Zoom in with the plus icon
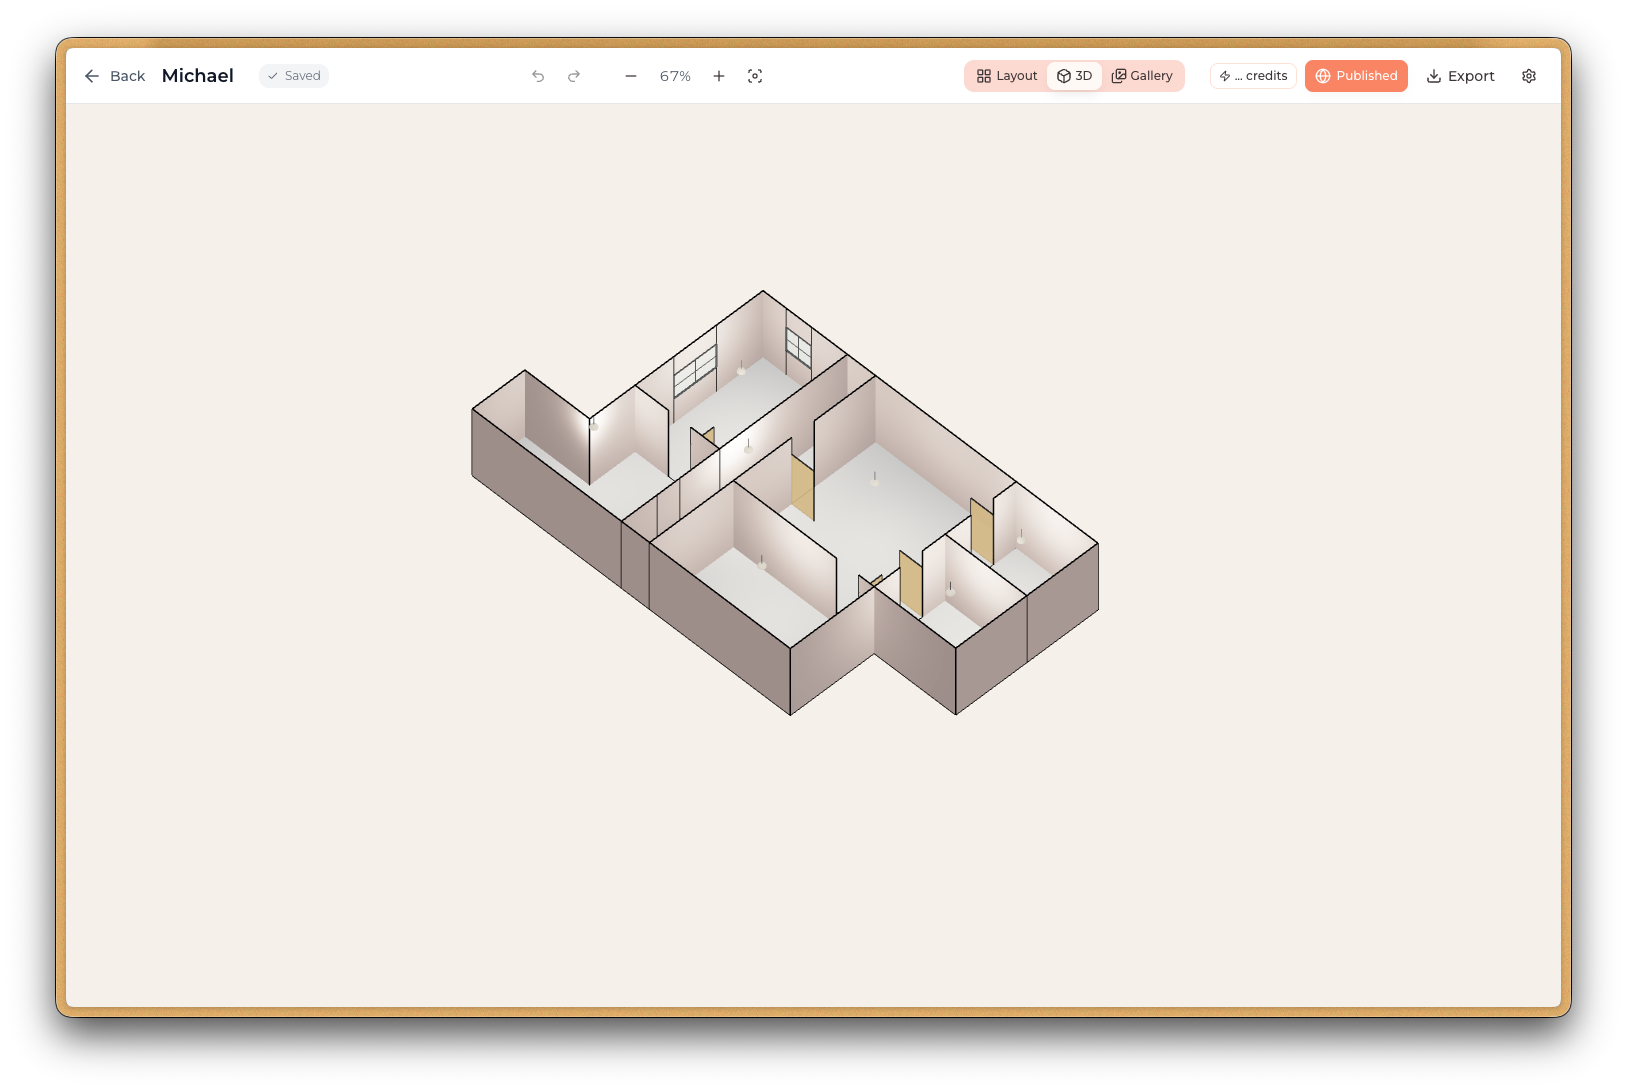The width and height of the screenshot is (1627, 1091). click(718, 76)
